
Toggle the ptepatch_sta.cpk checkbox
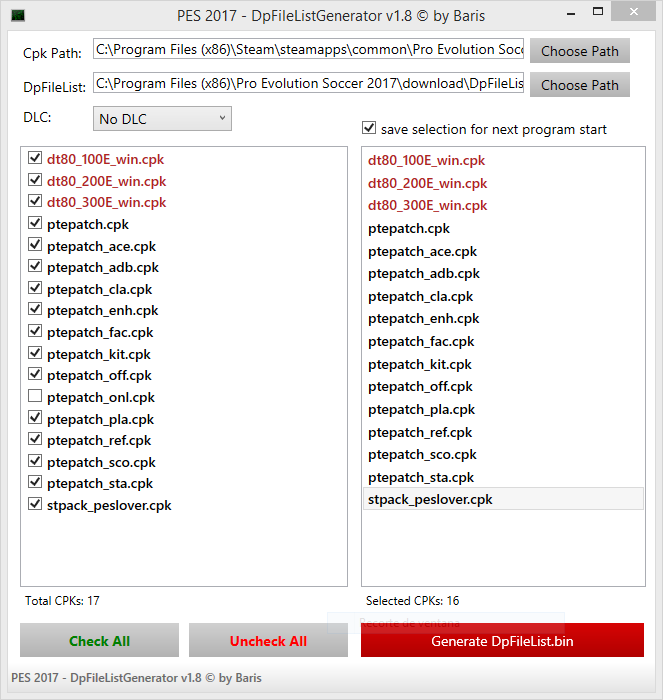click(x=35, y=482)
